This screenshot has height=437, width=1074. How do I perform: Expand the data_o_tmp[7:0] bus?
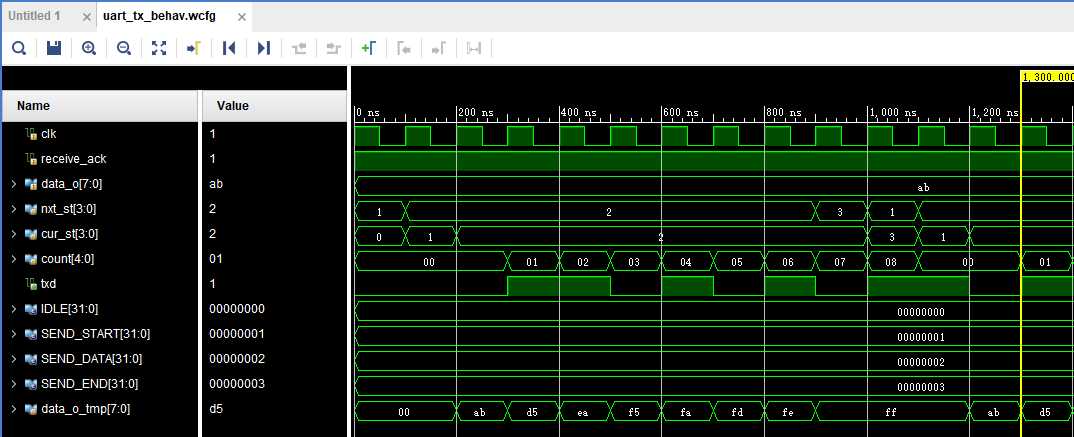click(14, 409)
